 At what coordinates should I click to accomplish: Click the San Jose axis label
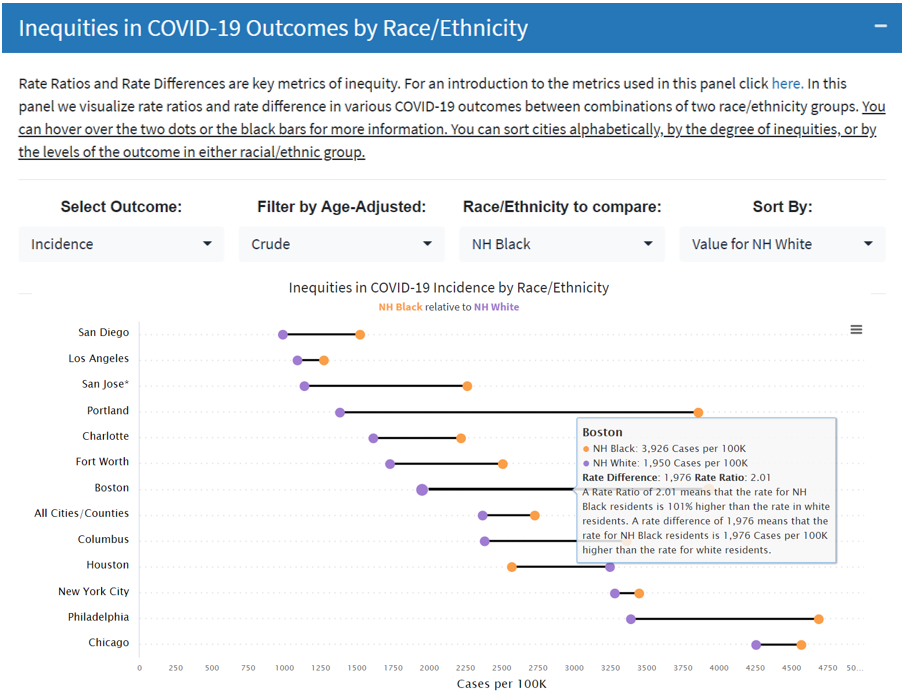click(105, 384)
